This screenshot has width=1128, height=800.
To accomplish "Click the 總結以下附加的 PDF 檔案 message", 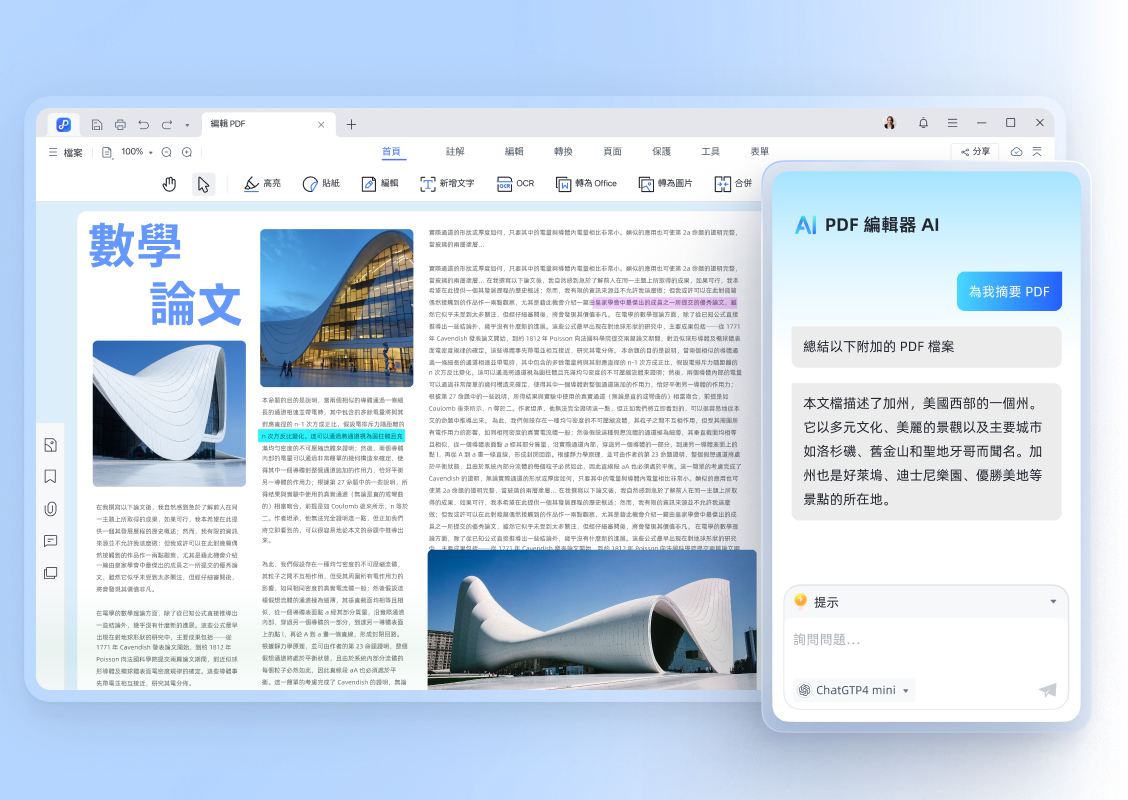I will 927,347.
